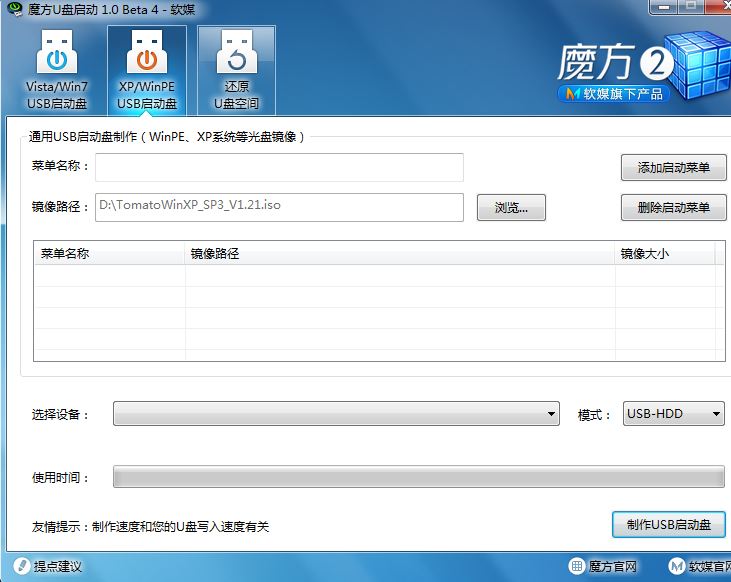Click the 镜像路径 ISO path field

pyautogui.click(x=279, y=207)
